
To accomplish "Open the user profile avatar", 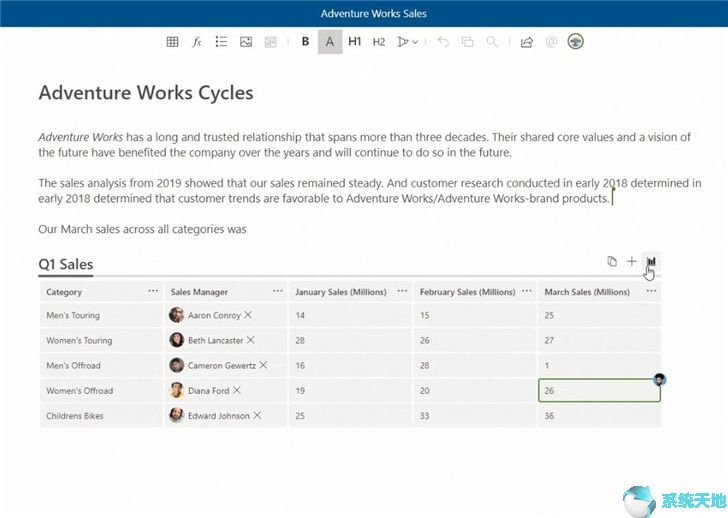I will coord(576,41).
